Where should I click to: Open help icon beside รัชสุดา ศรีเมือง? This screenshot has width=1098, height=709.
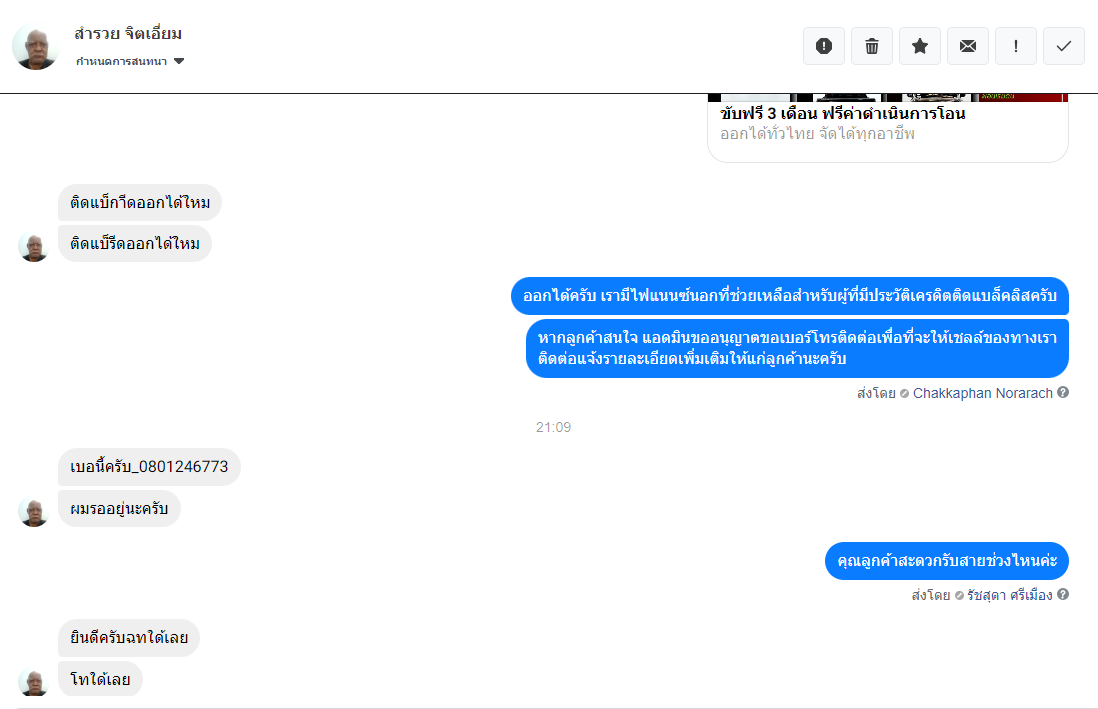pos(1063,594)
